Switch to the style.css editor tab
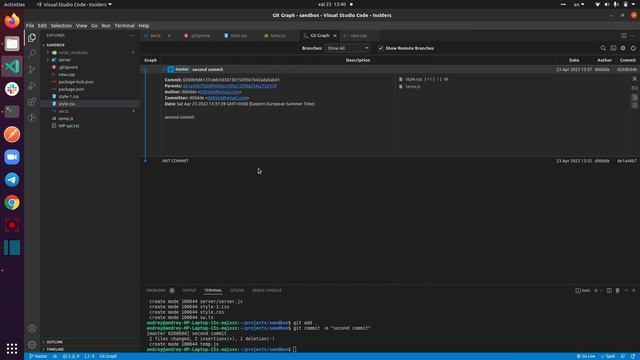Screen dimensions: 640x360 (x=238, y=36)
